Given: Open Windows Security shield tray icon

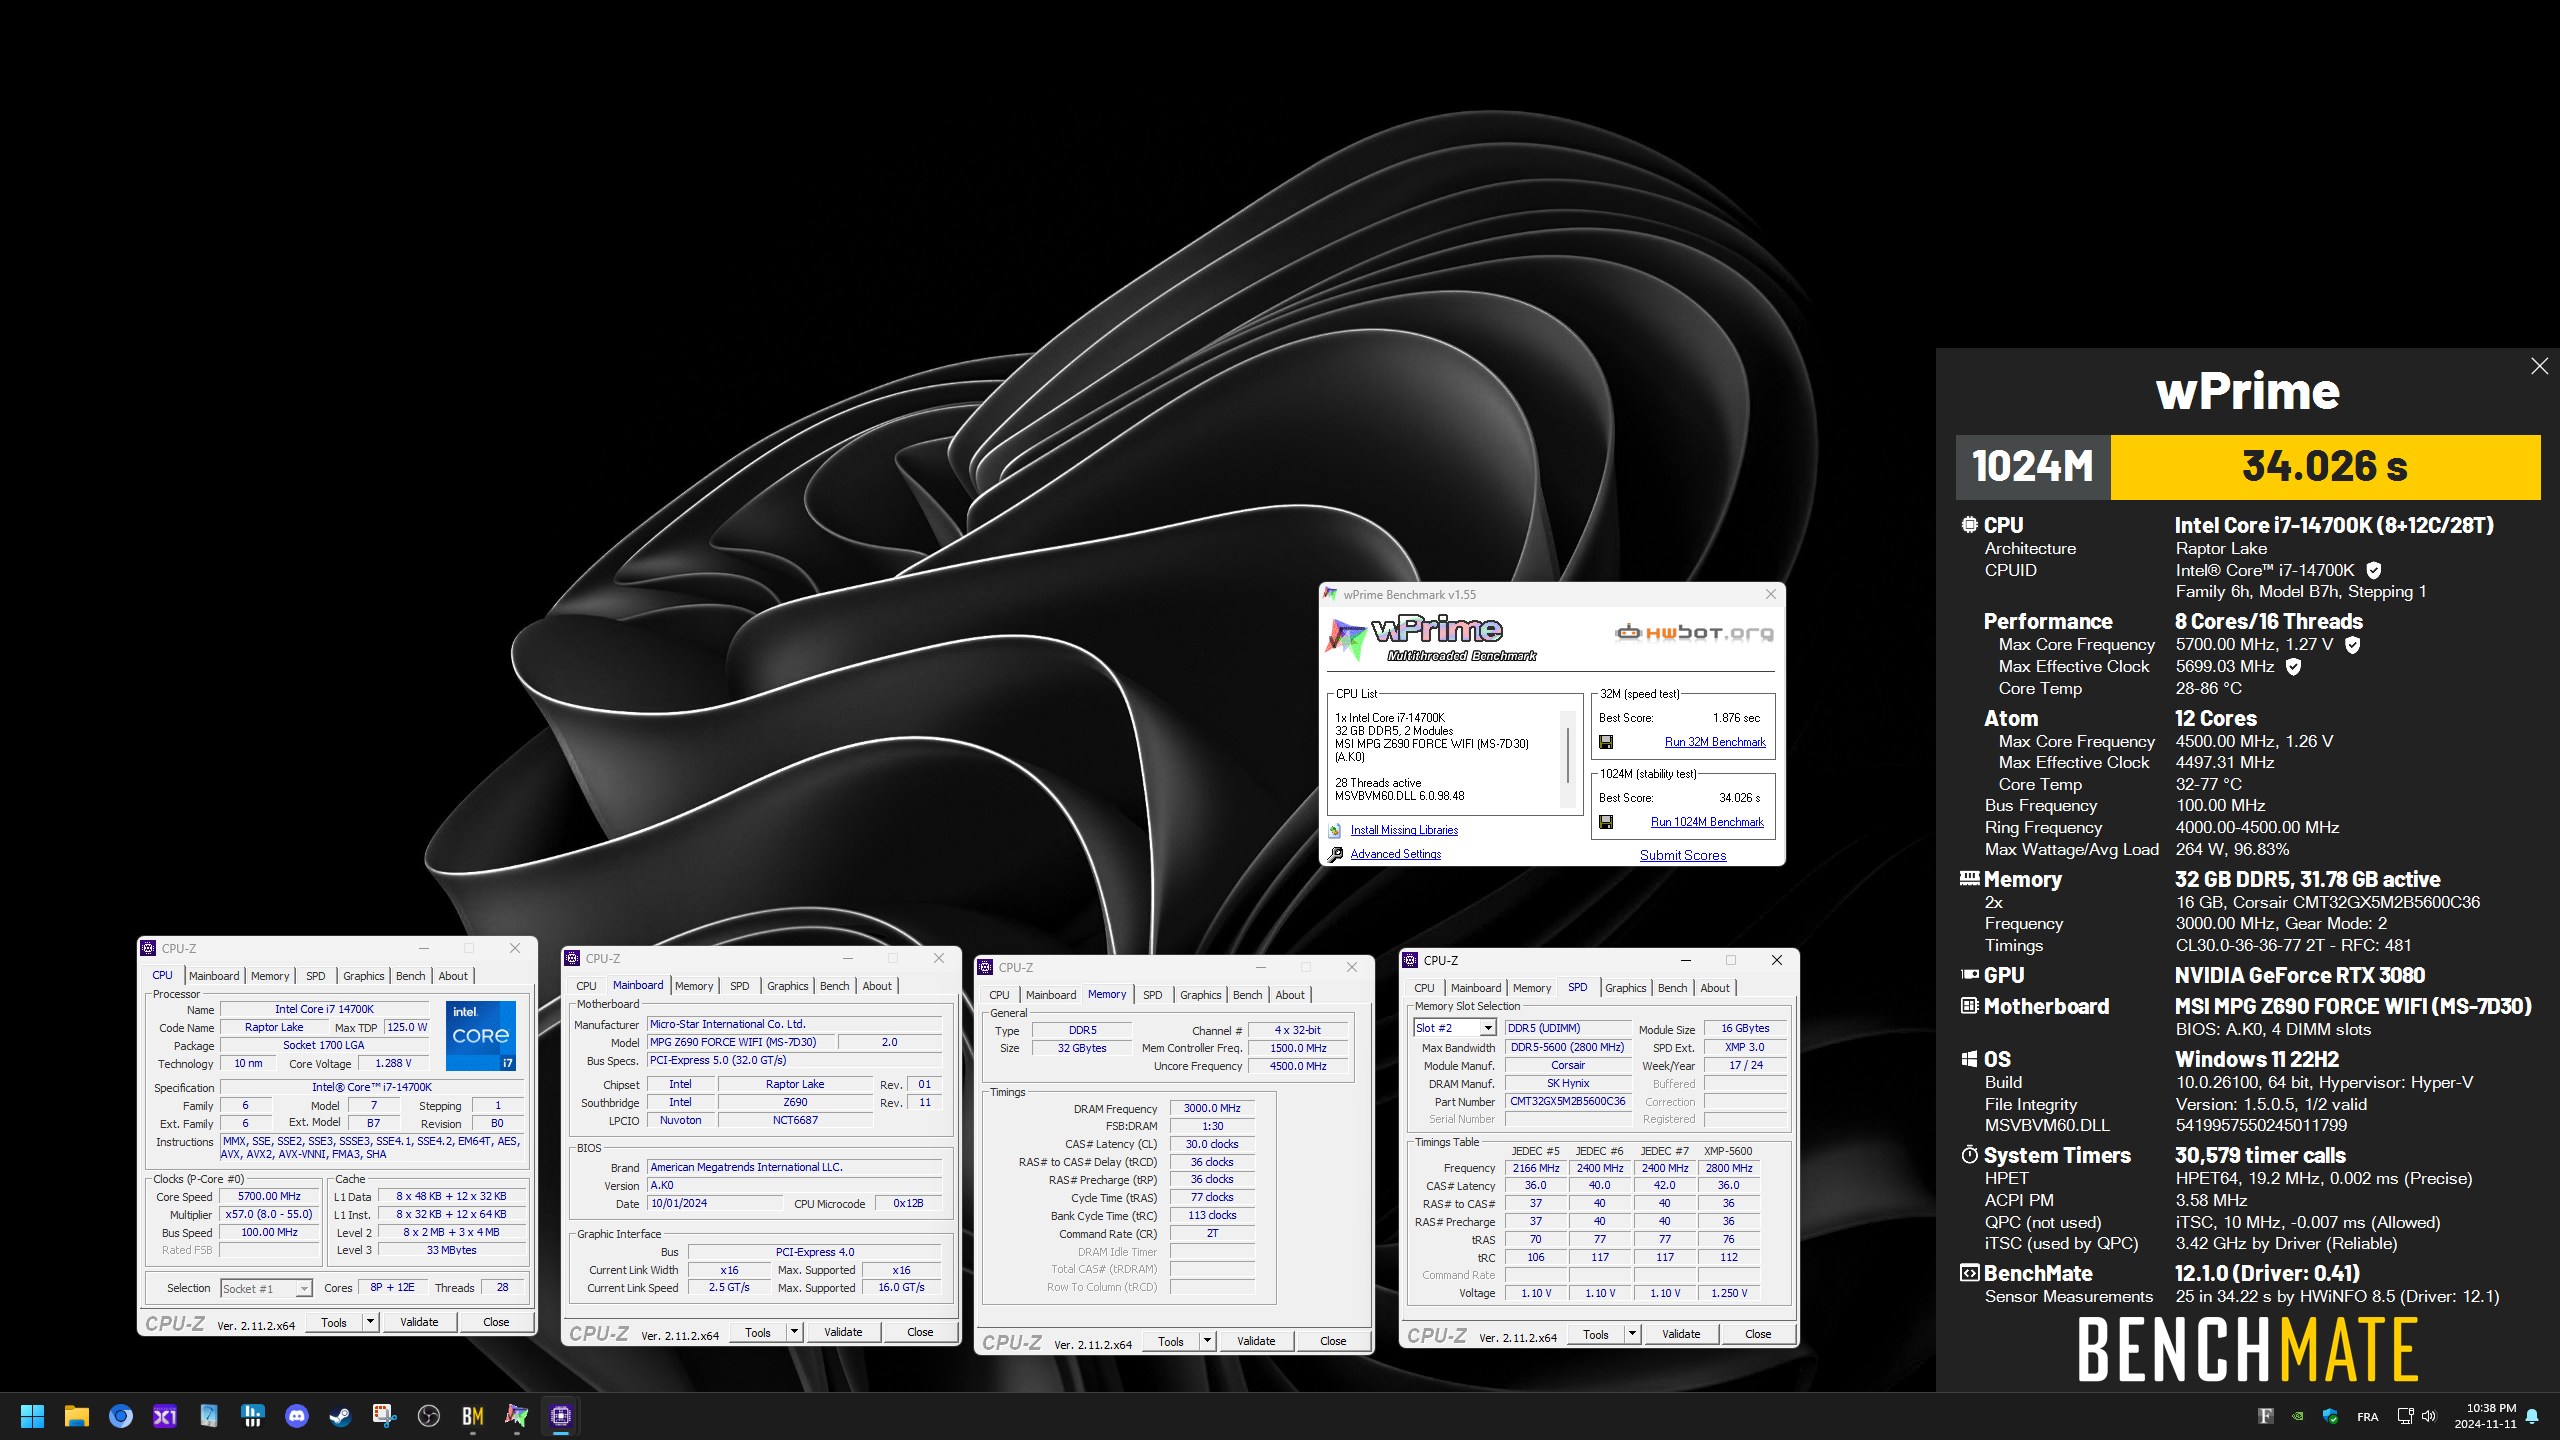Looking at the screenshot, I should (2330, 1416).
